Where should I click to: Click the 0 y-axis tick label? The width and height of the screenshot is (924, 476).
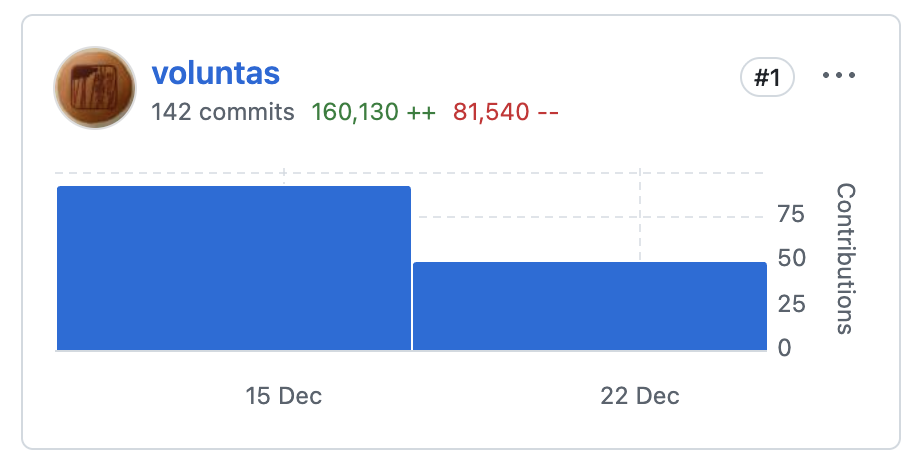(784, 348)
